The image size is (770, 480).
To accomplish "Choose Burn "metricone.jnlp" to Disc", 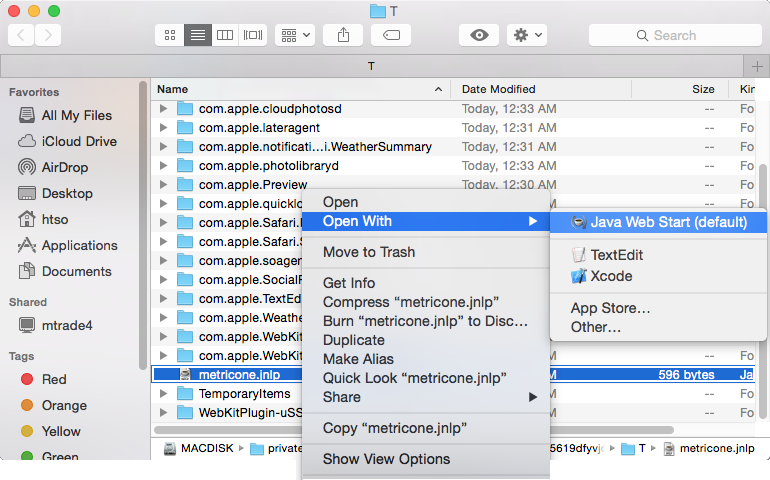I will (426, 321).
